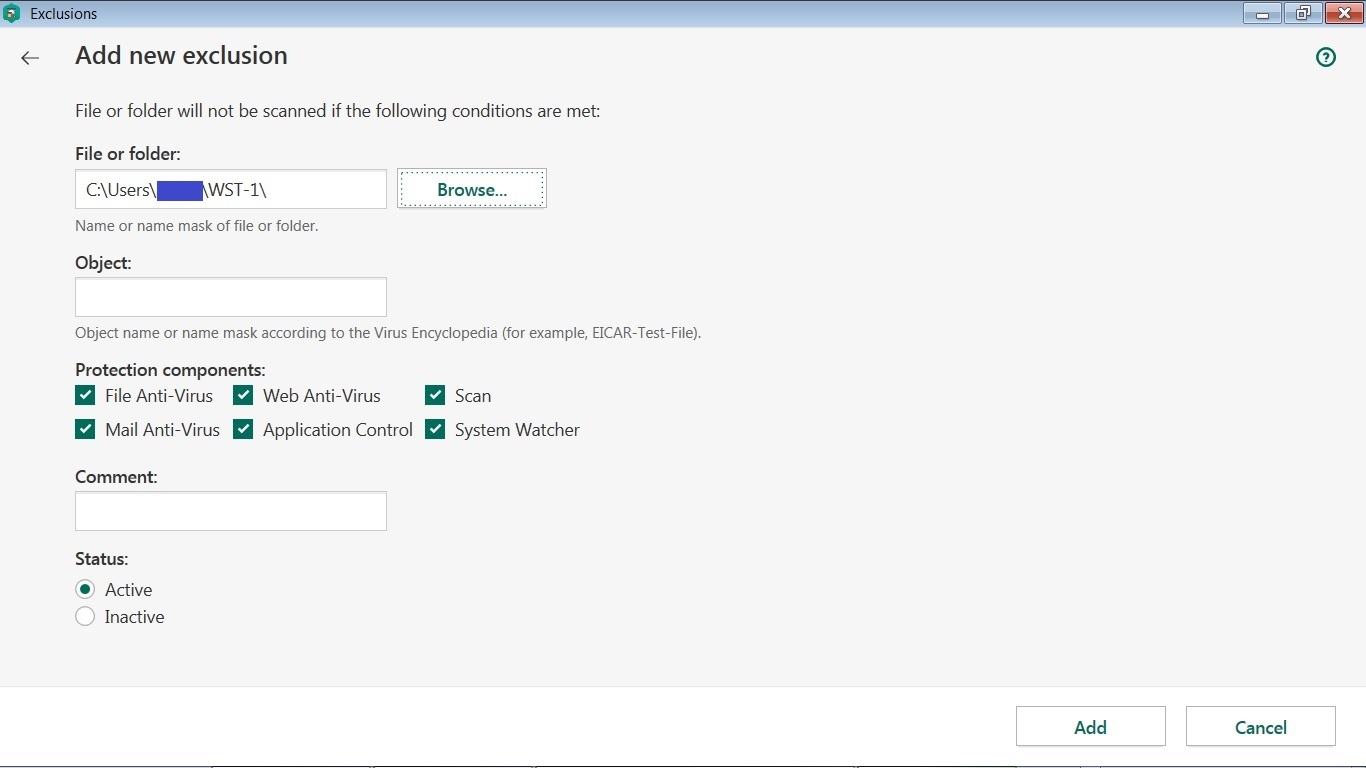Toggle the Application Control checkbox
The height and width of the screenshot is (768, 1366).
click(243, 429)
